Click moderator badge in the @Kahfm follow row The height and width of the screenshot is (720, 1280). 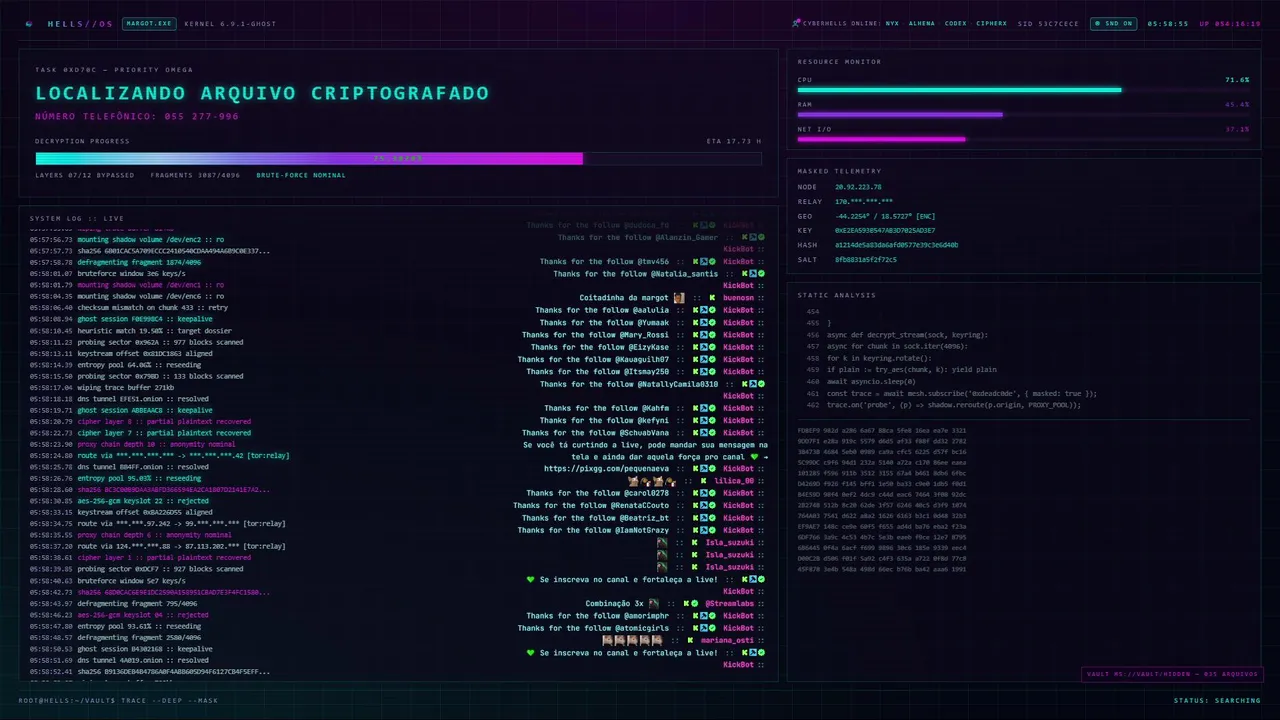pyautogui.click(x=704, y=408)
